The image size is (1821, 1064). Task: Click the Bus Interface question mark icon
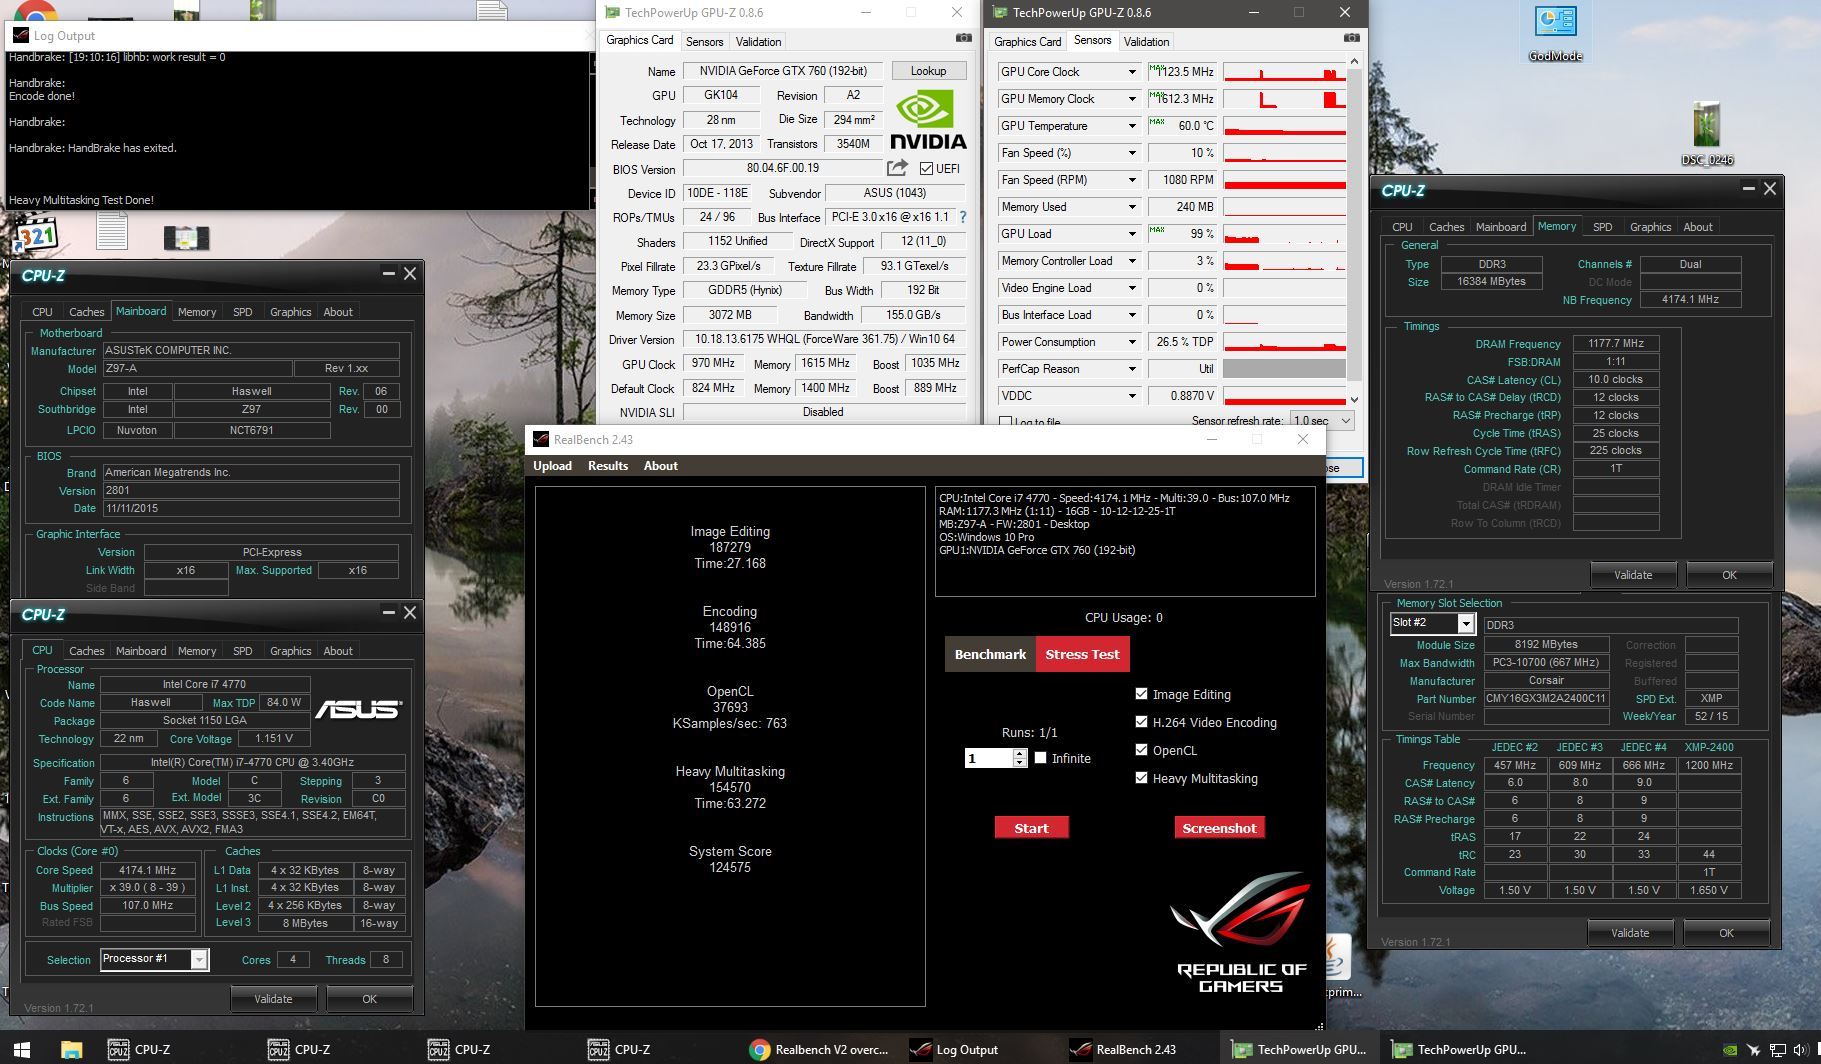[963, 217]
